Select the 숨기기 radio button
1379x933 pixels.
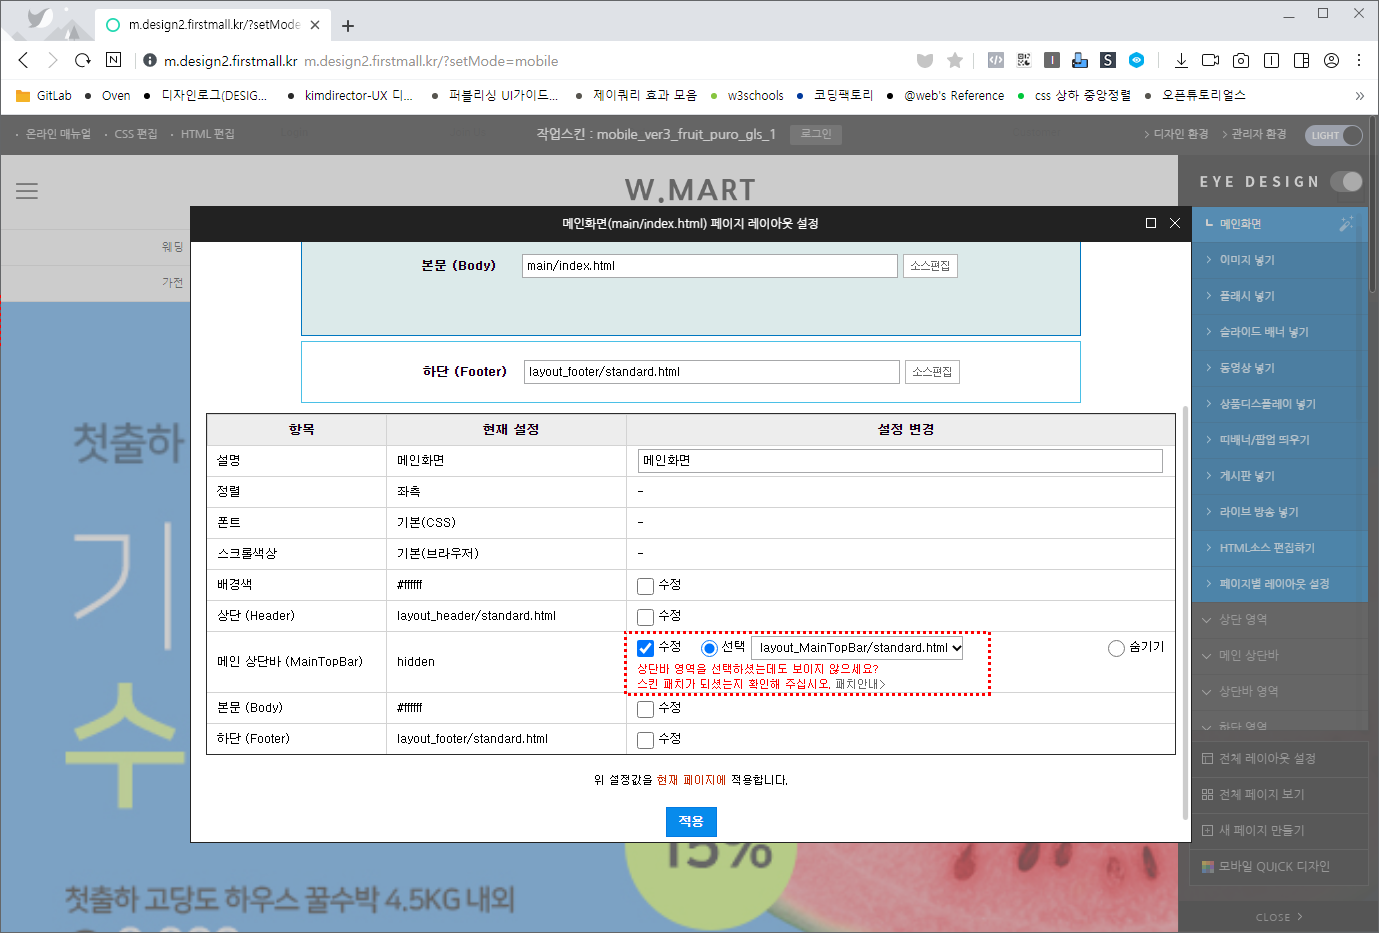[x=1116, y=648]
